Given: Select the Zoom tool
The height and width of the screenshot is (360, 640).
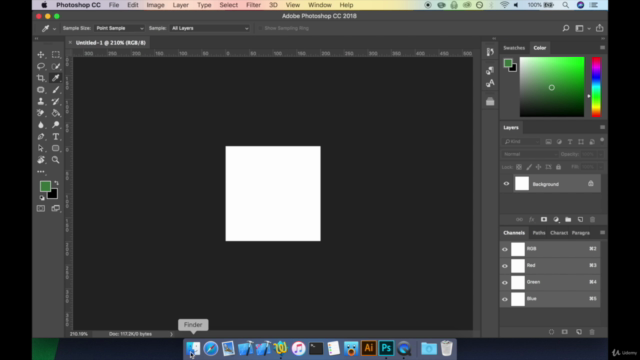Looking at the screenshot, I should click(x=56, y=160).
